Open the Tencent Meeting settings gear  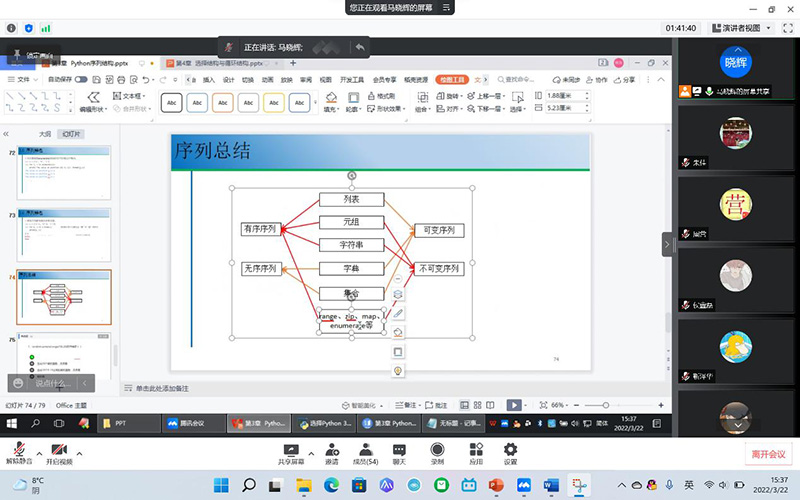click(x=510, y=454)
